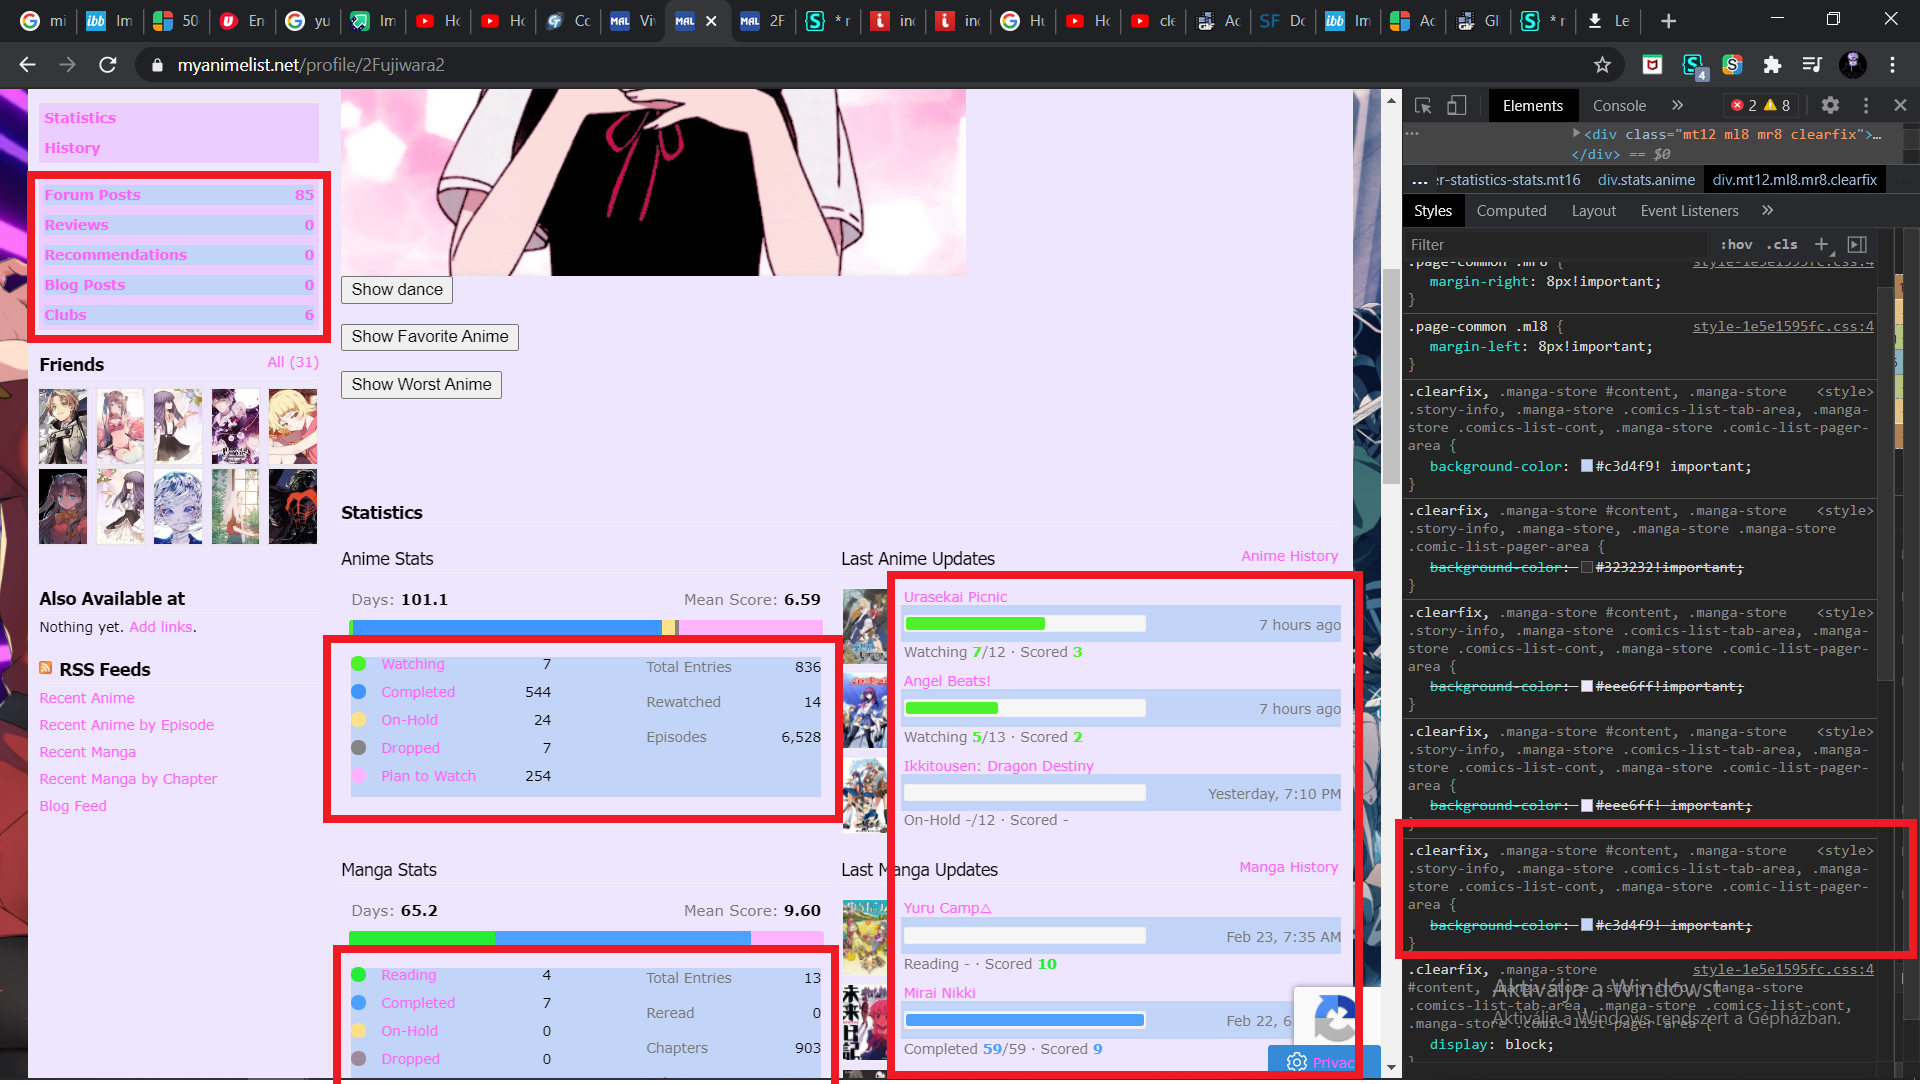
Task: Select div.stats.anime in the breadcrumb
Action: (x=1646, y=180)
